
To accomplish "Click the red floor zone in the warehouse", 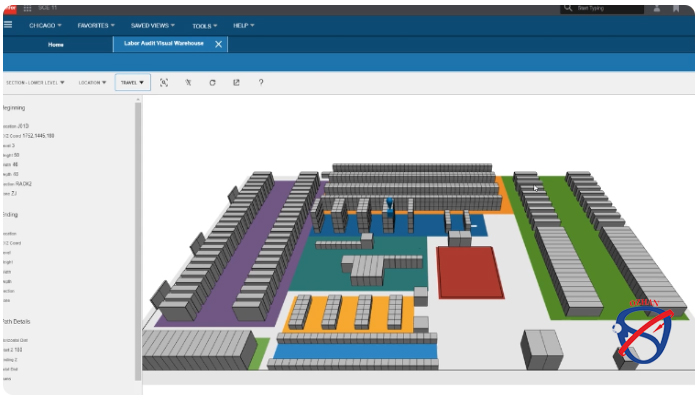I will click(470, 272).
